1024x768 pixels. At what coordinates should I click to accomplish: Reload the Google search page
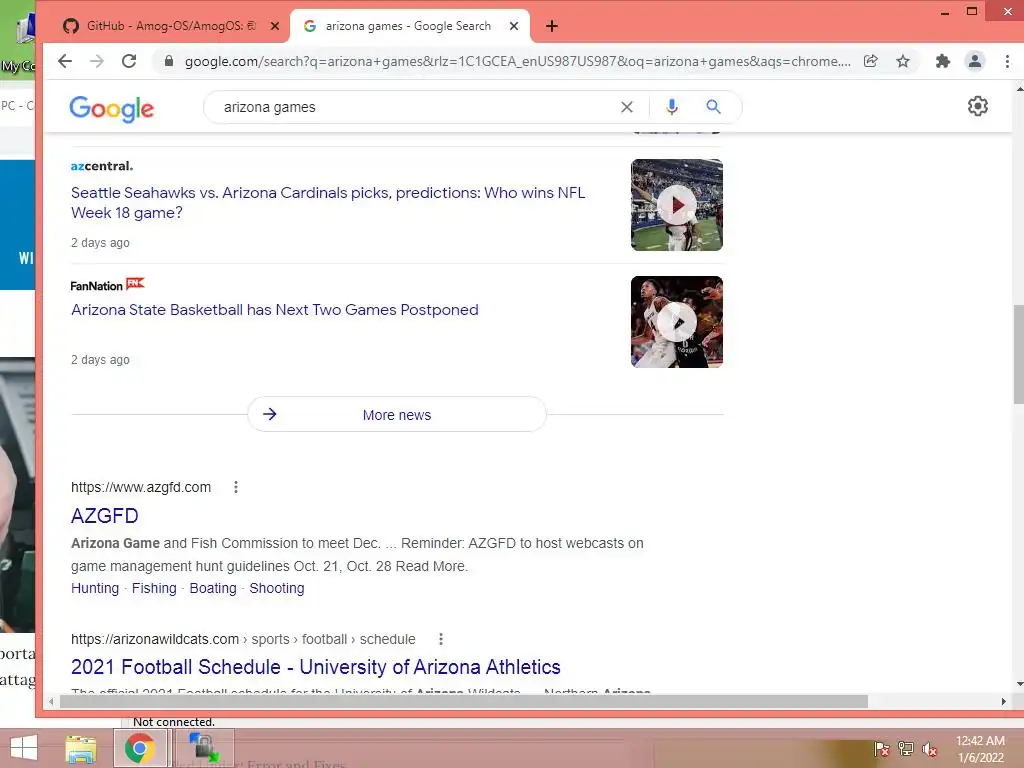[129, 61]
